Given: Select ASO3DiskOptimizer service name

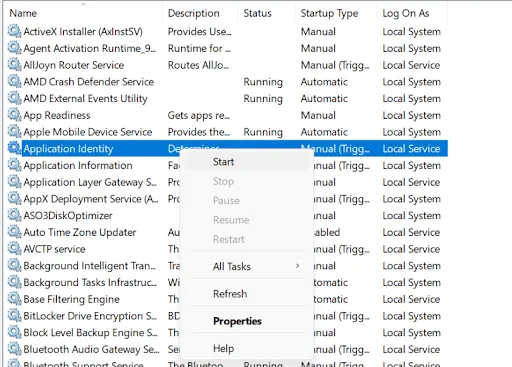Looking at the screenshot, I should (x=68, y=216).
